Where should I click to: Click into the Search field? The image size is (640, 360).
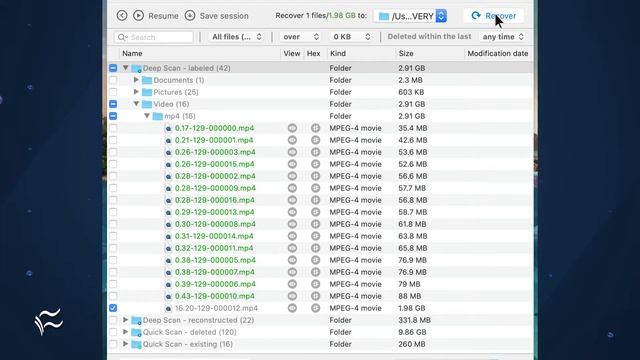coord(153,37)
